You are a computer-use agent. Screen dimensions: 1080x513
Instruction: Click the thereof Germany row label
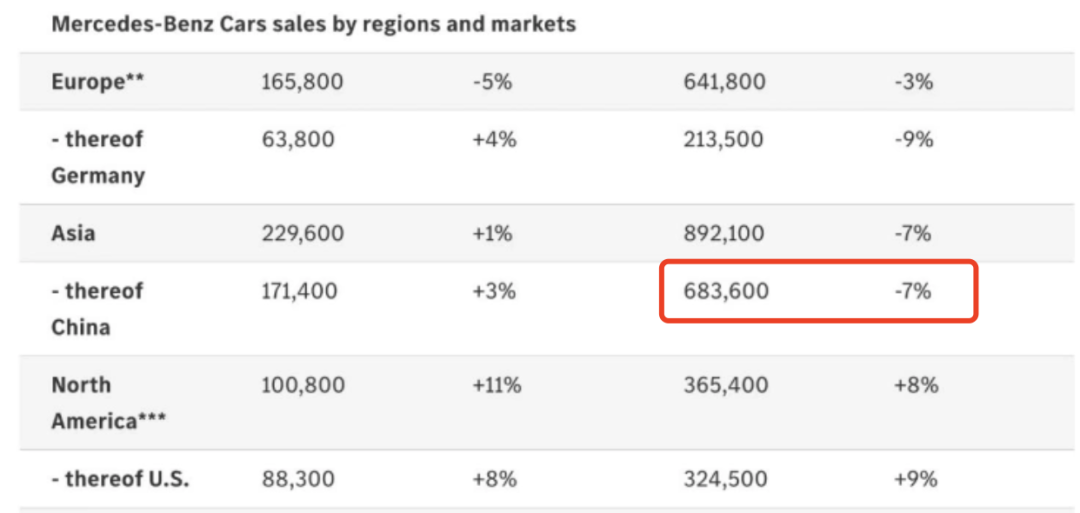pos(98,157)
